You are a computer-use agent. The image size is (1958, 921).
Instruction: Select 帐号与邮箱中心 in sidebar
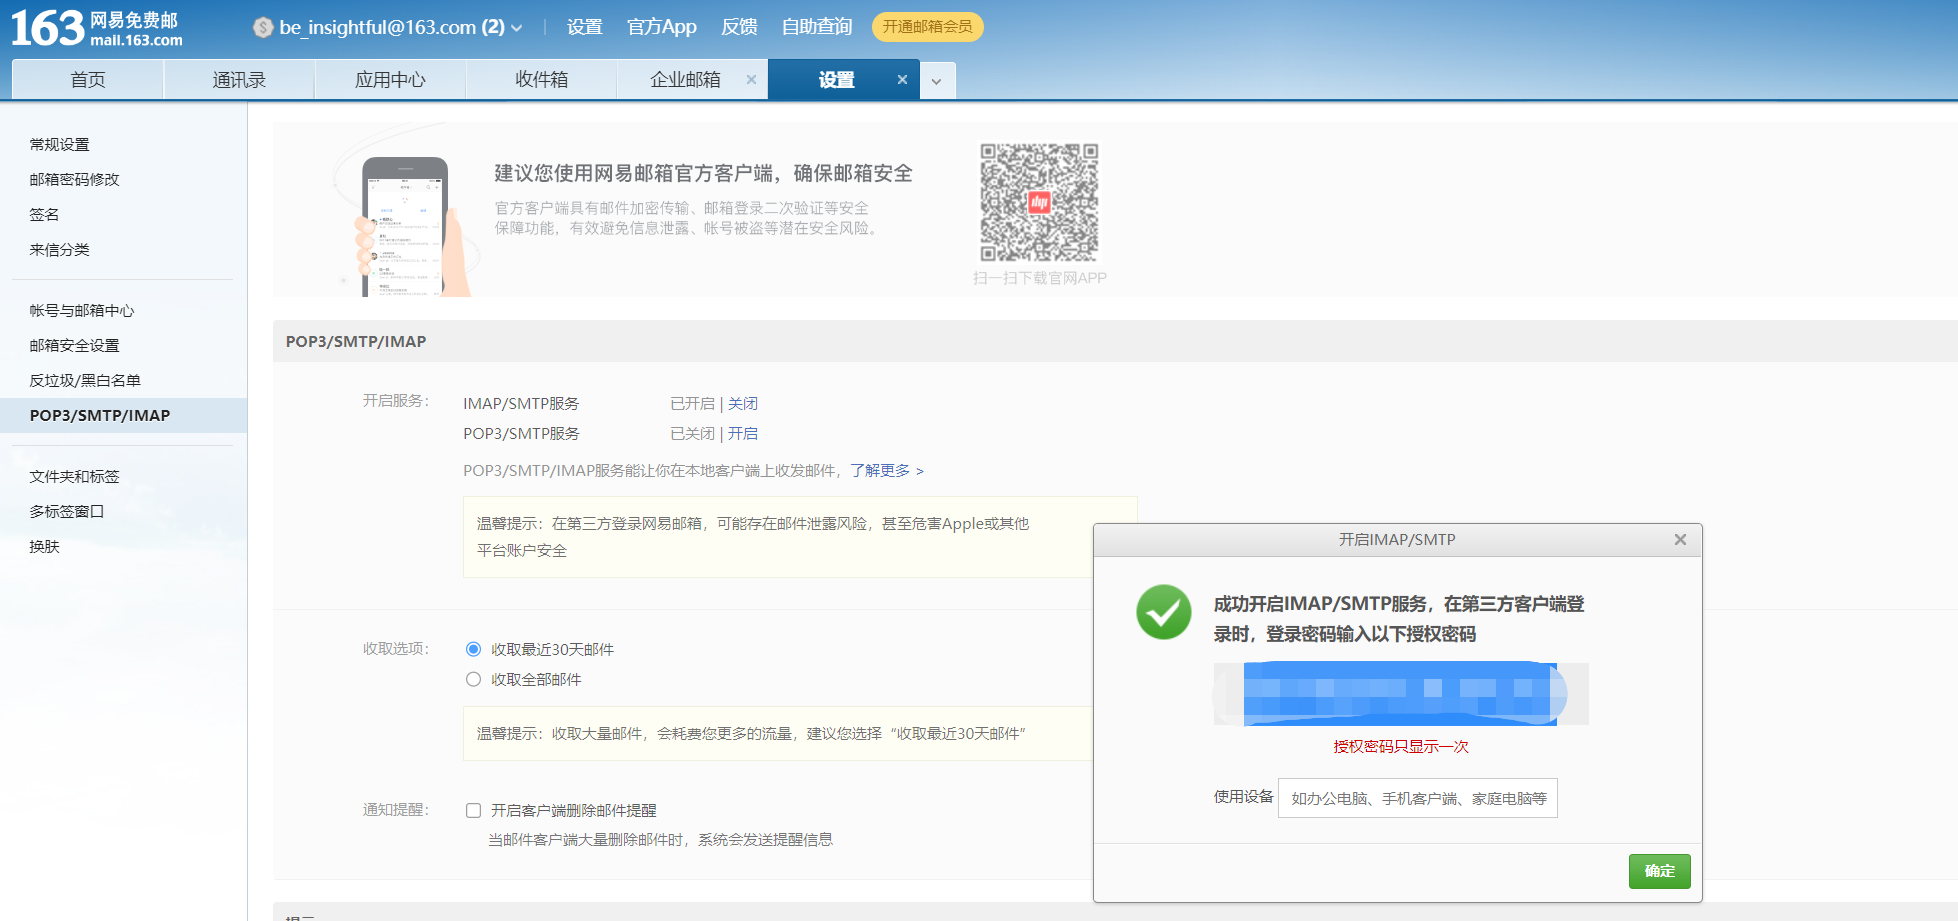tap(82, 310)
